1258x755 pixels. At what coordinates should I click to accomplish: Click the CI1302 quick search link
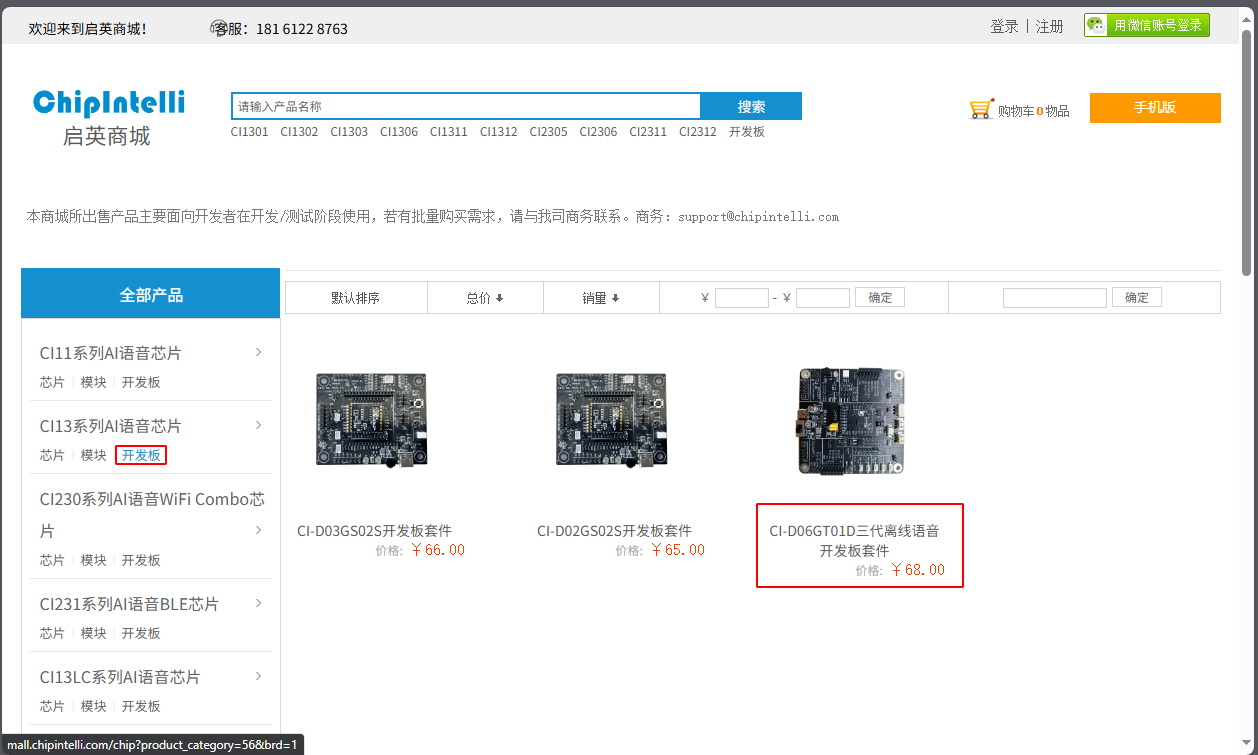[x=299, y=132]
